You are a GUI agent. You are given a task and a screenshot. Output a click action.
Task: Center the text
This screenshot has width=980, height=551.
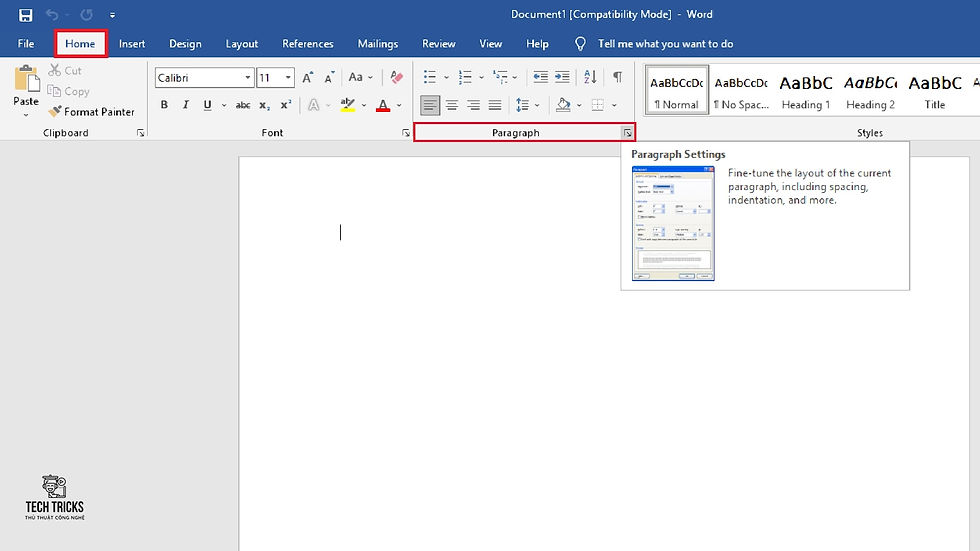(x=451, y=105)
